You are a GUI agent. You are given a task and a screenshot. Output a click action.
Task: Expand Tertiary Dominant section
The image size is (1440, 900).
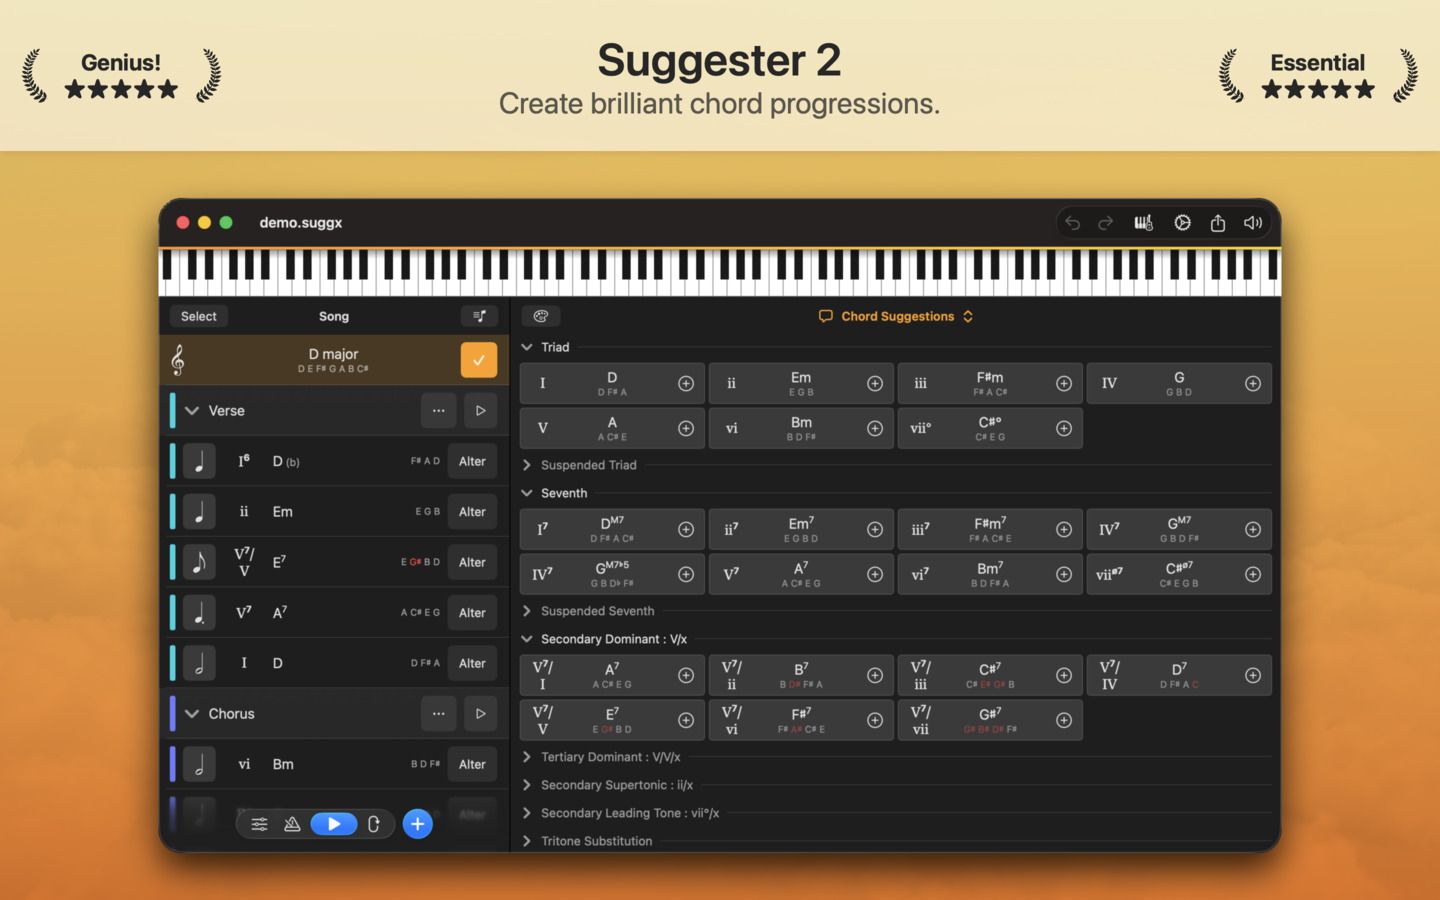[527, 757]
